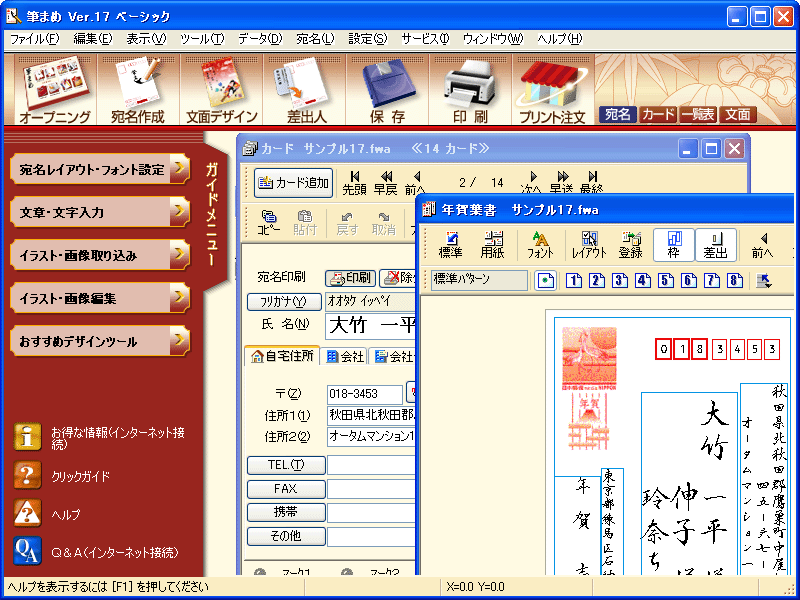Select layout pattern number 1
The width and height of the screenshot is (800, 600).
pyautogui.click(x=574, y=281)
